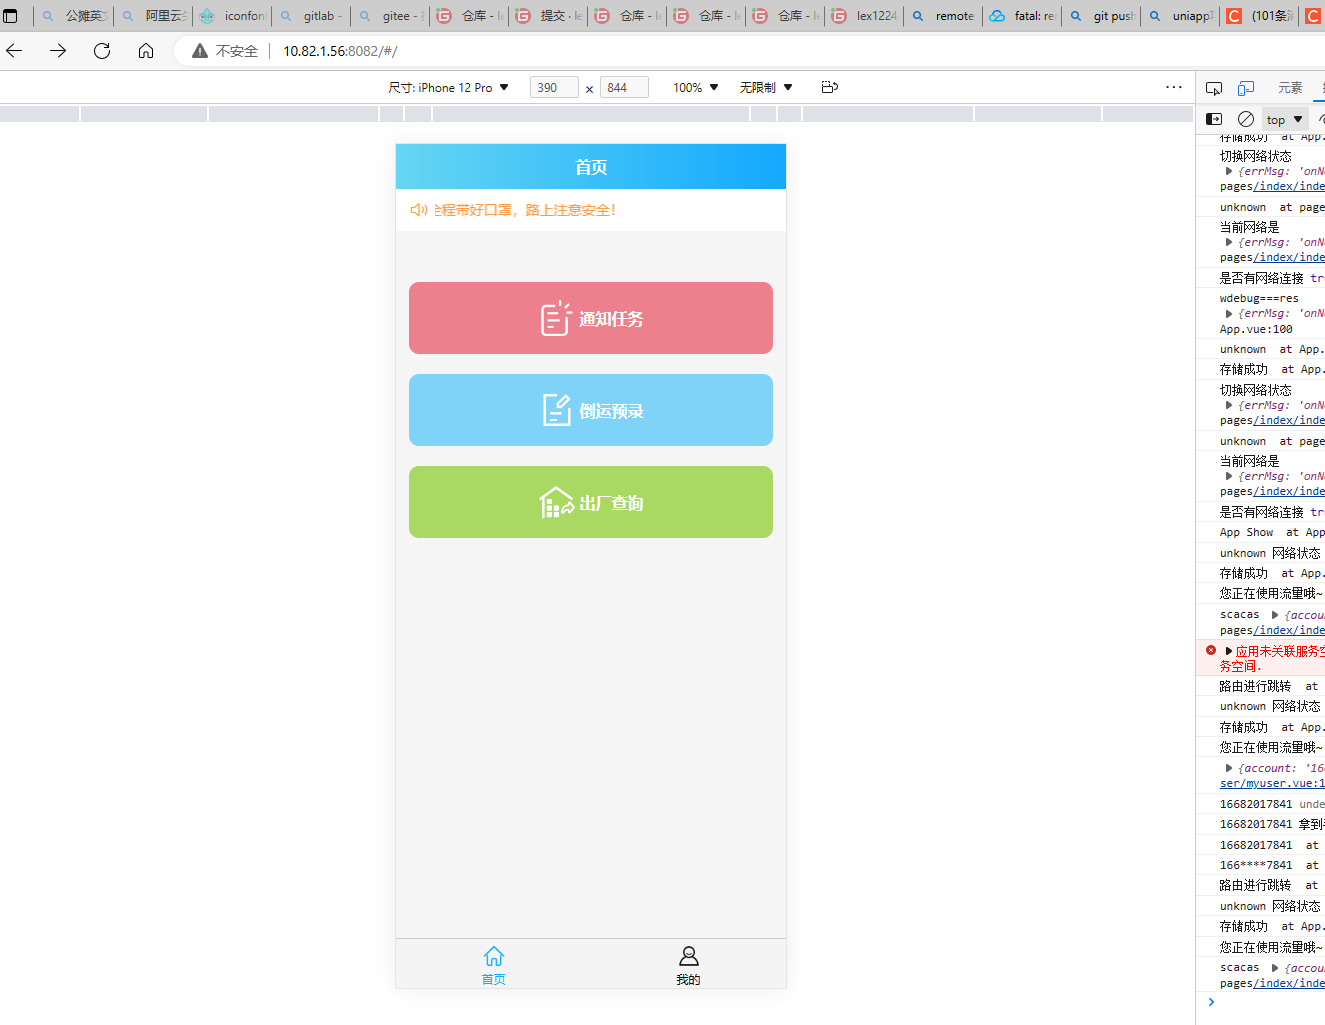The width and height of the screenshot is (1325, 1025).
Task: Clear the console with the circle-slash icon
Action: [1246, 119]
